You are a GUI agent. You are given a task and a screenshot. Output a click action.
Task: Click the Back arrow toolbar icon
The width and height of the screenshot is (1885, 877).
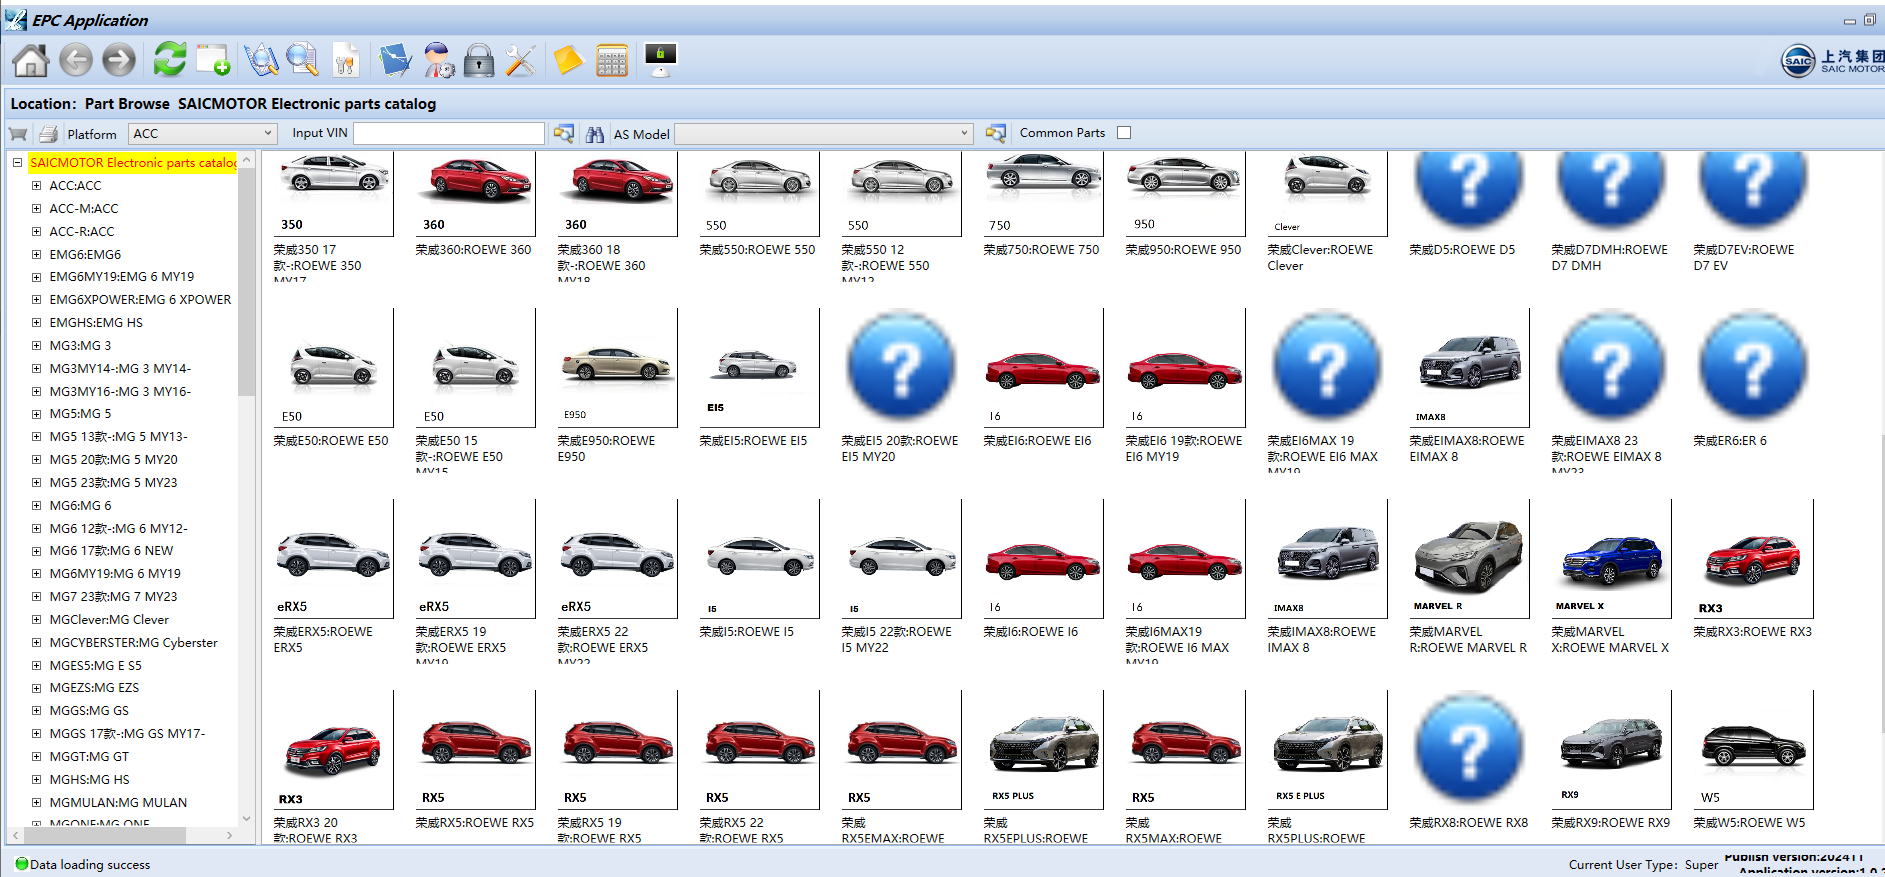pyautogui.click(x=76, y=61)
